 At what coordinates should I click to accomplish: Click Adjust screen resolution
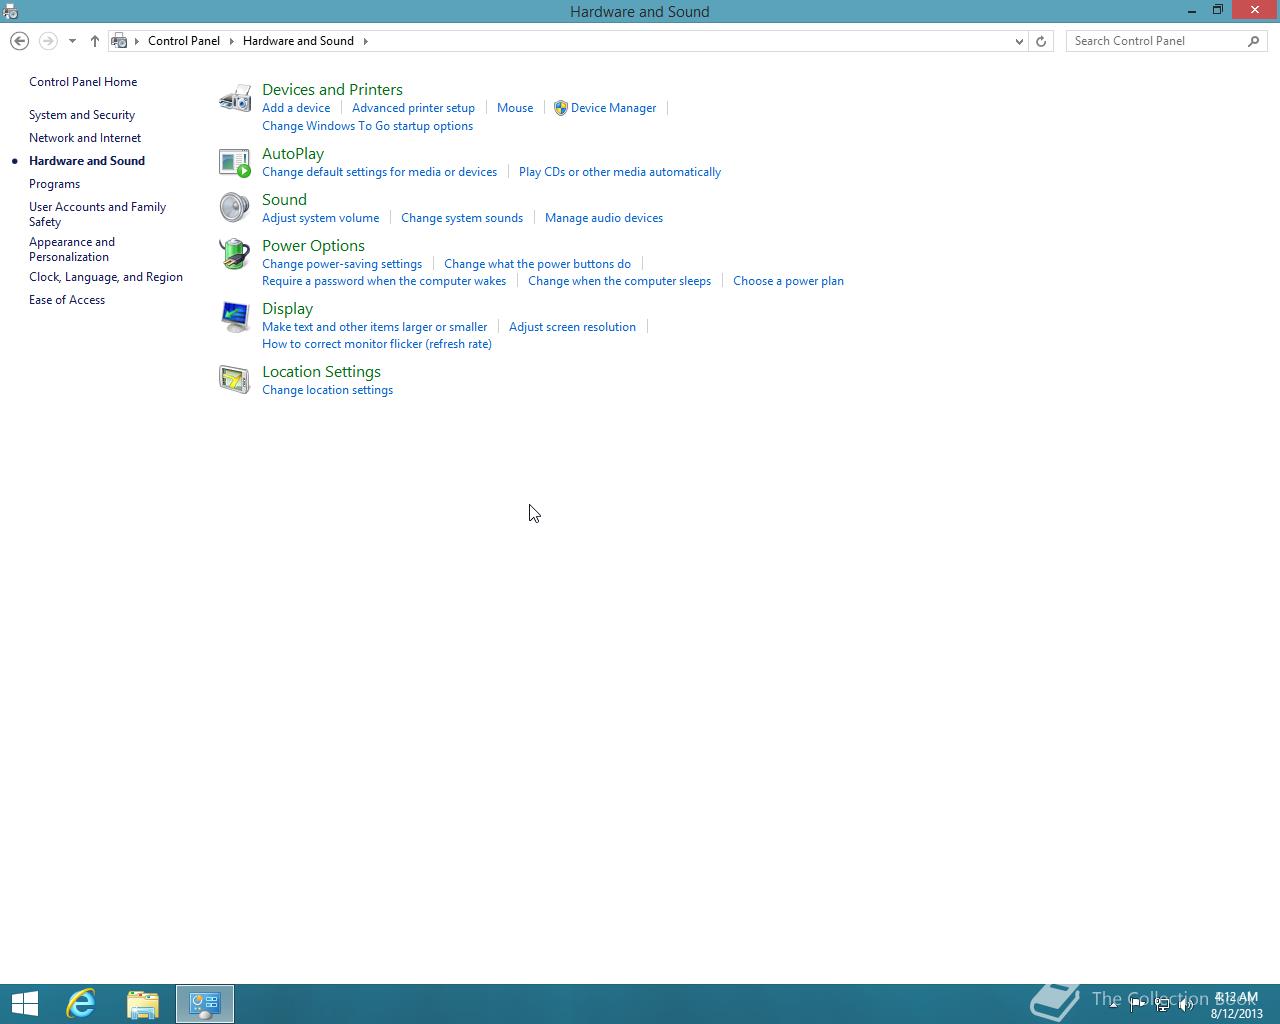[572, 327]
